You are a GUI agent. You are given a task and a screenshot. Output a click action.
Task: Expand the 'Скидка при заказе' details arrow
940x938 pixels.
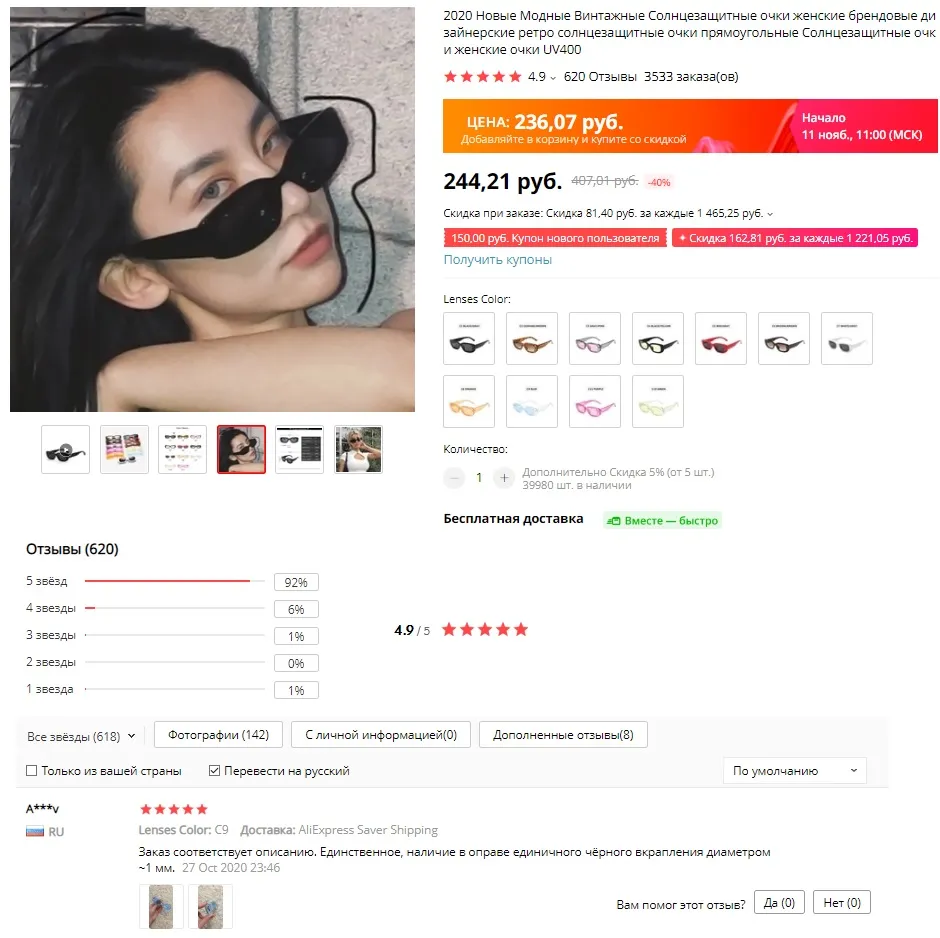pos(770,214)
